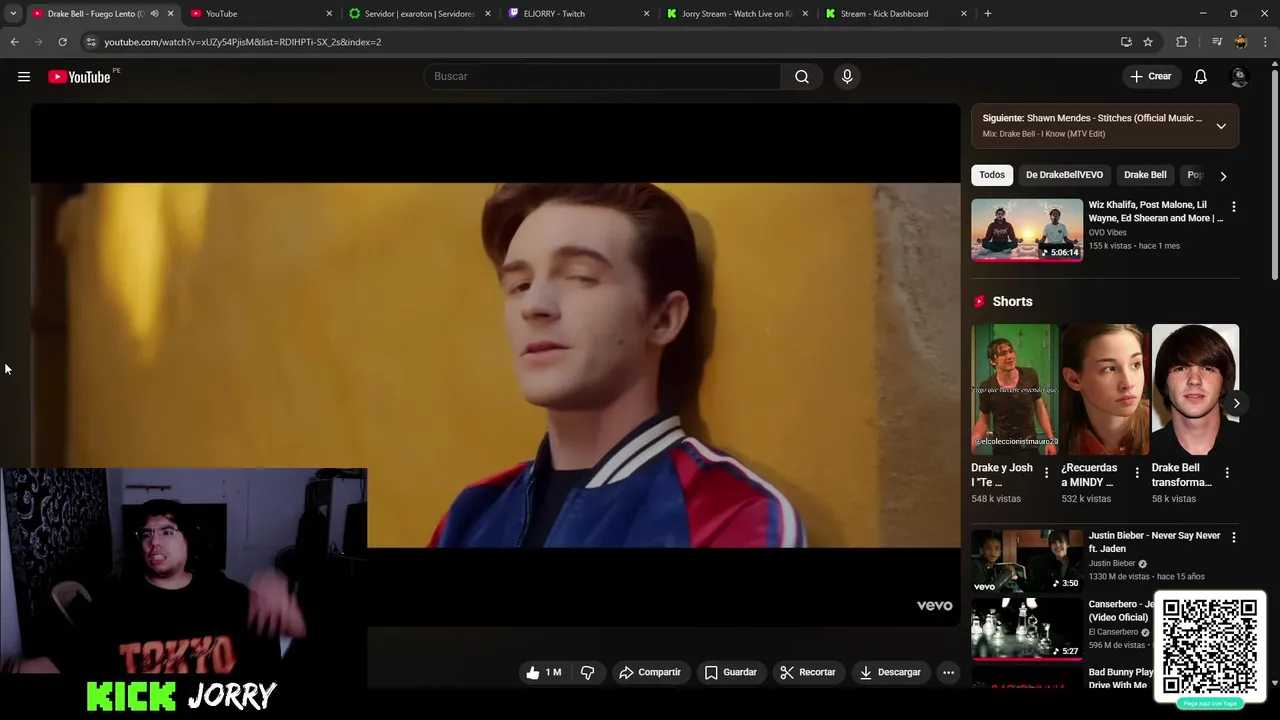The height and width of the screenshot is (720, 1280).
Task: Click the Compartir button
Action: click(650, 672)
